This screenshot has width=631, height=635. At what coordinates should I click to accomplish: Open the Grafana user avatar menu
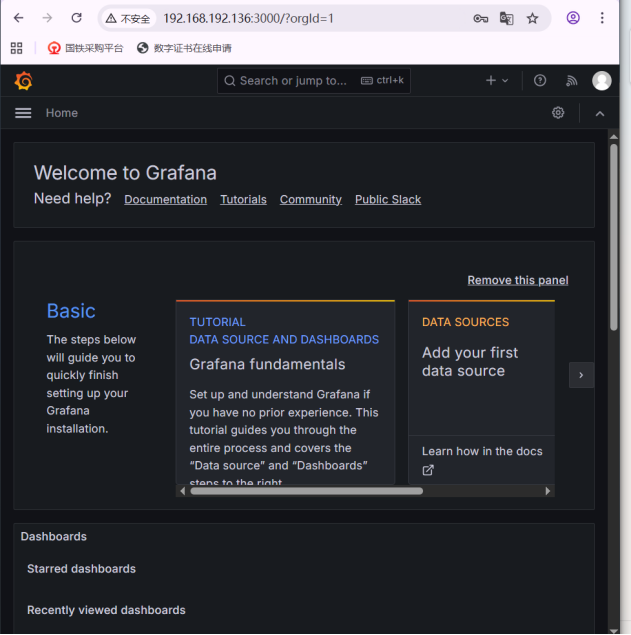tap(601, 81)
